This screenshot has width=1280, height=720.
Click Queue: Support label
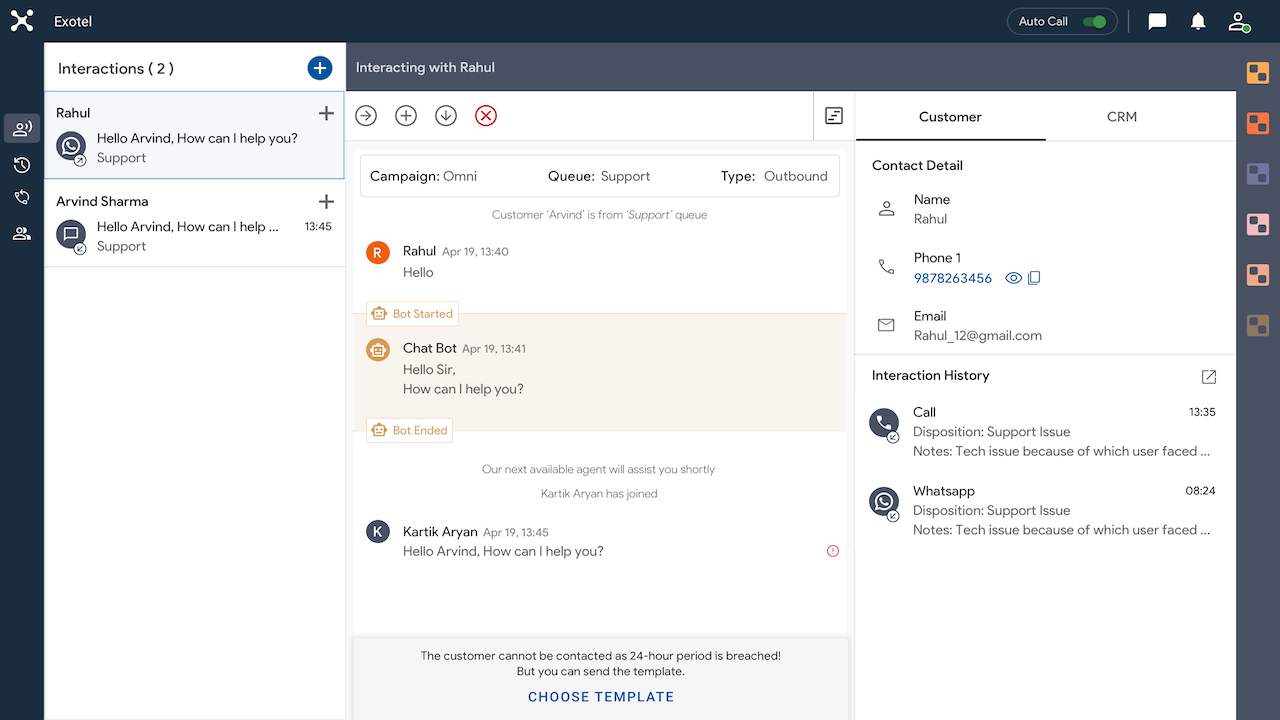(x=599, y=176)
